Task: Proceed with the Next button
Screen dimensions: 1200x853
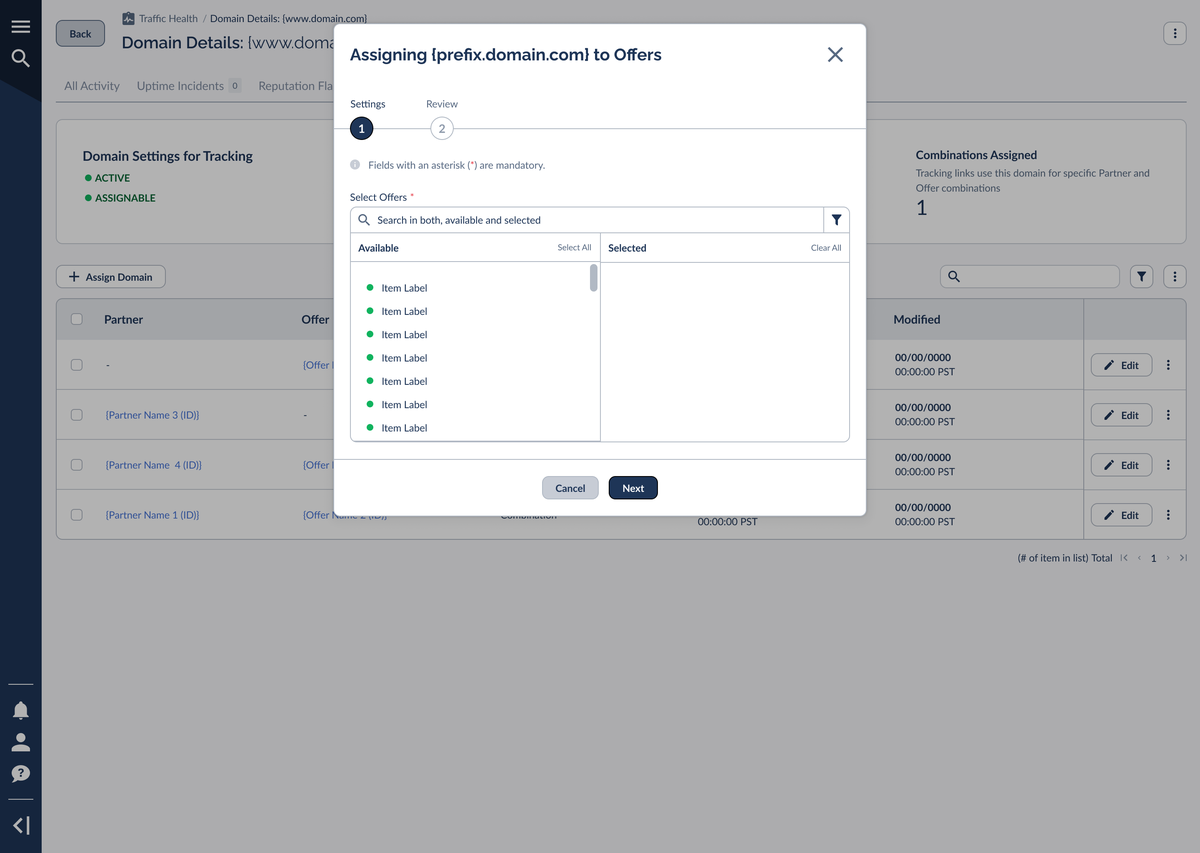Action: (633, 488)
